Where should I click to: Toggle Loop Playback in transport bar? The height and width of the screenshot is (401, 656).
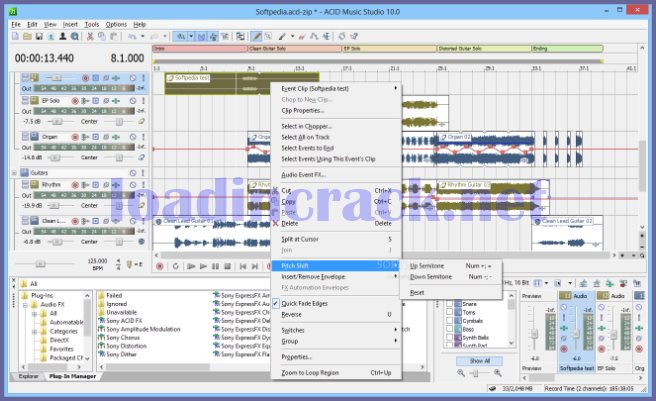pos(176,266)
